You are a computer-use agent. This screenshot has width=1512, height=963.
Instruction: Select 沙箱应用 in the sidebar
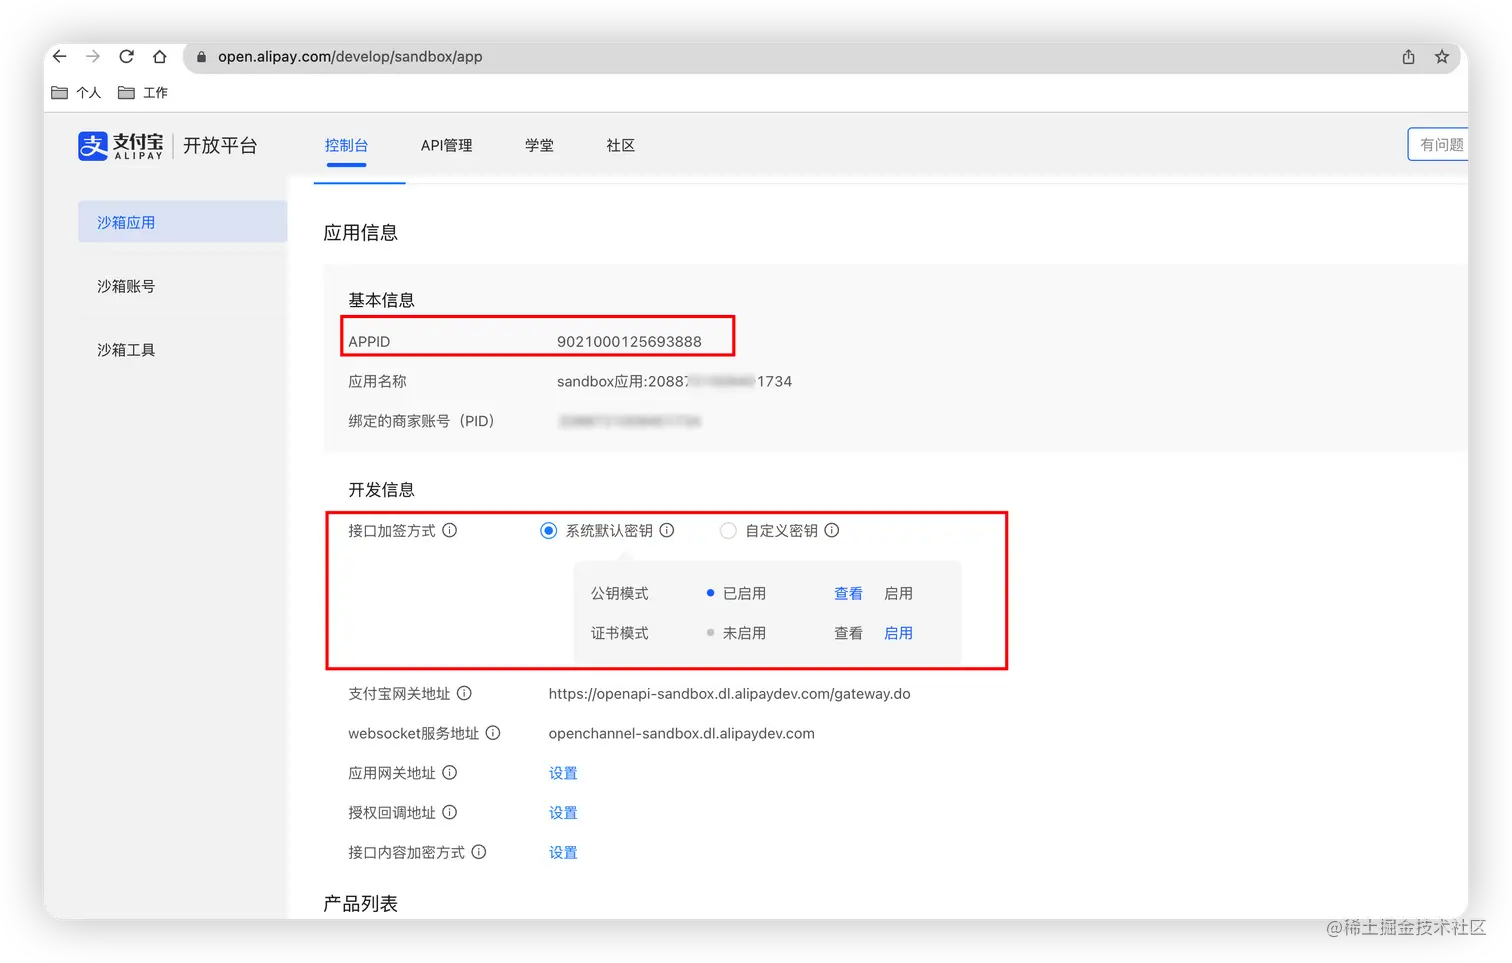(x=182, y=222)
